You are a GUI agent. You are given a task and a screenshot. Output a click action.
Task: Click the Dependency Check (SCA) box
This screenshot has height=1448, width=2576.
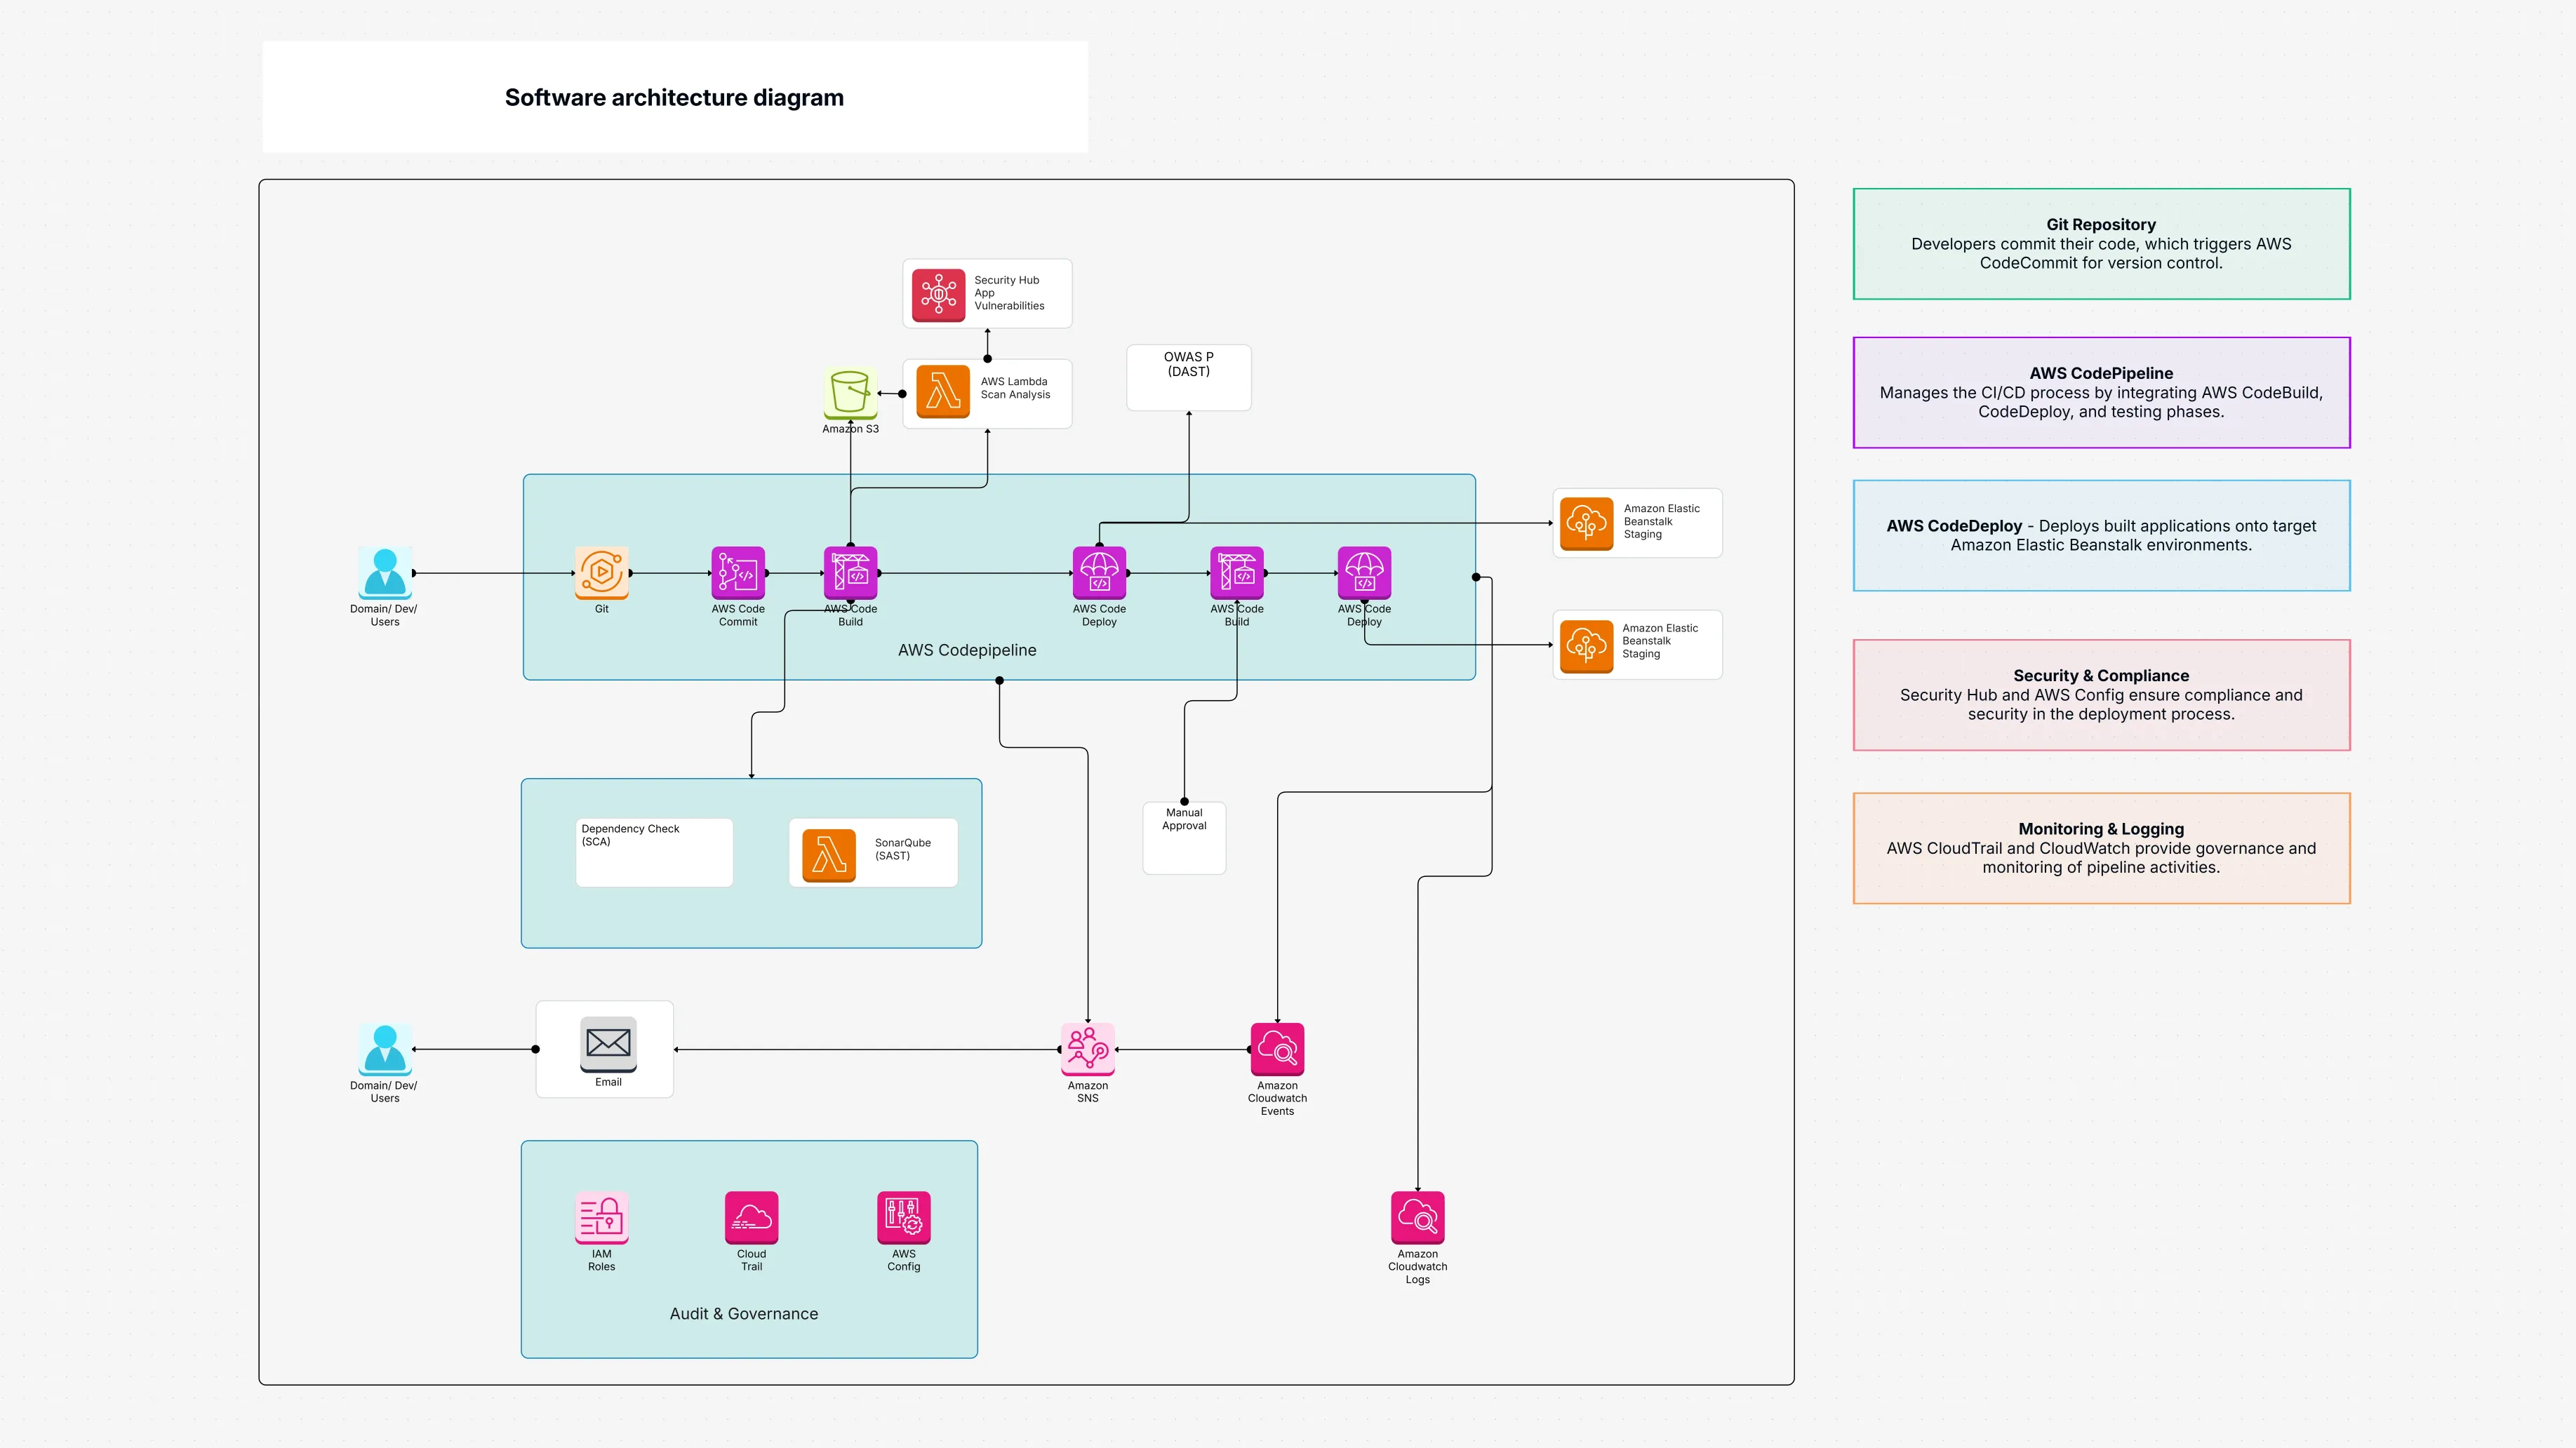[x=654, y=852]
